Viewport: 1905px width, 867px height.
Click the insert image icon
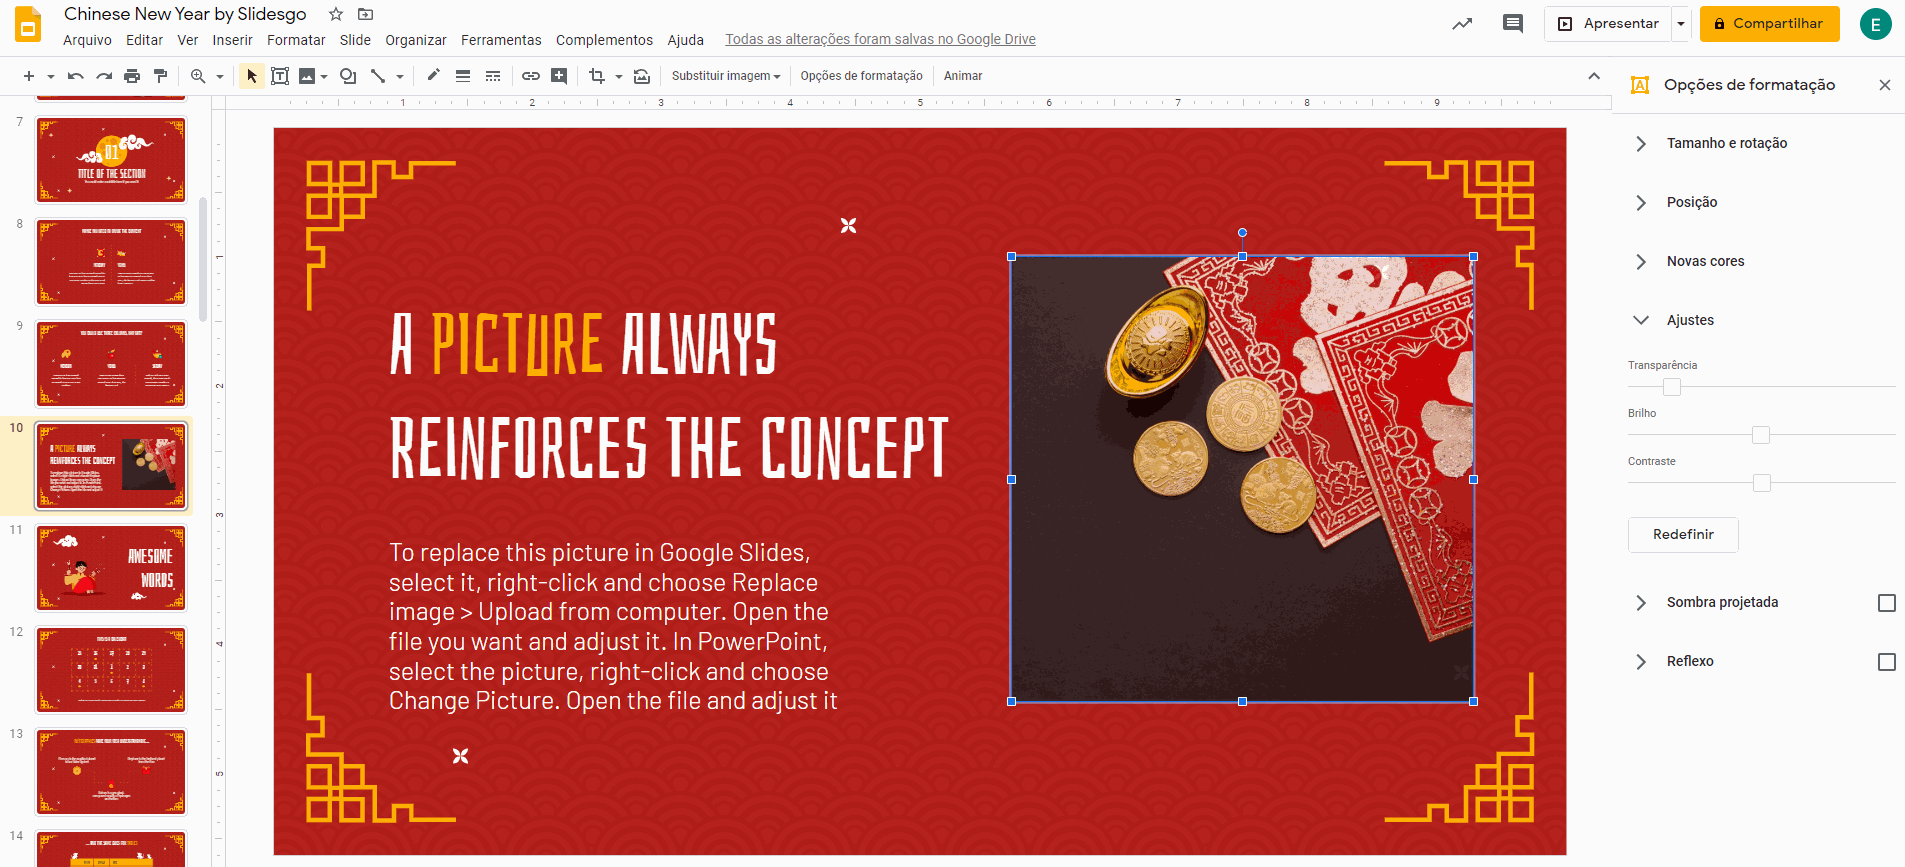(x=307, y=76)
